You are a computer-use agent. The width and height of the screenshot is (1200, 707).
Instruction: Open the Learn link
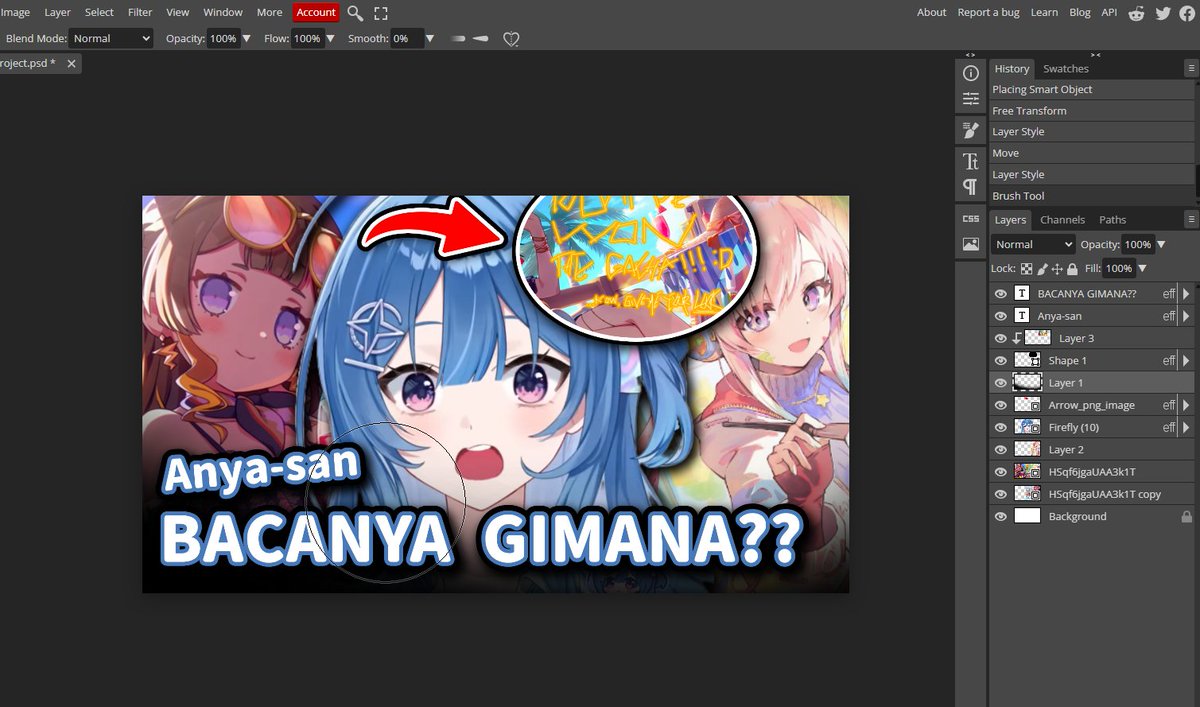[1044, 13]
